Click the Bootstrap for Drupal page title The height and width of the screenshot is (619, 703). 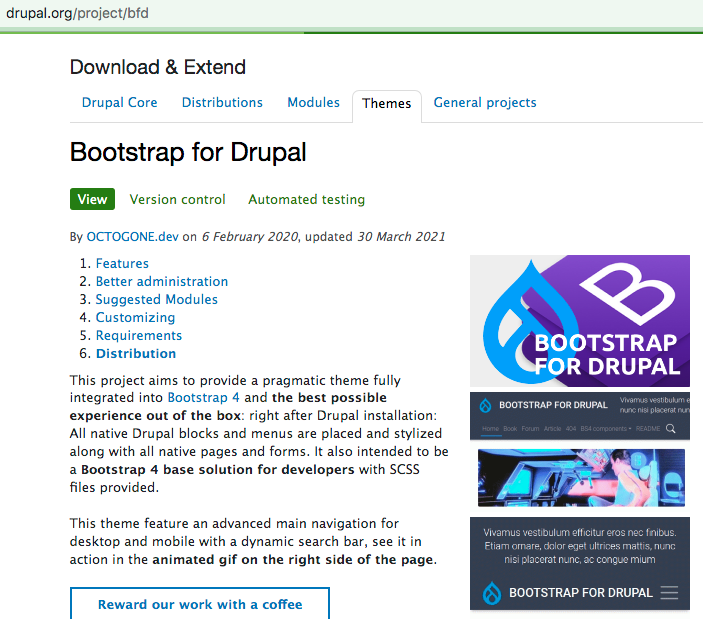click(x=188, y=152)
